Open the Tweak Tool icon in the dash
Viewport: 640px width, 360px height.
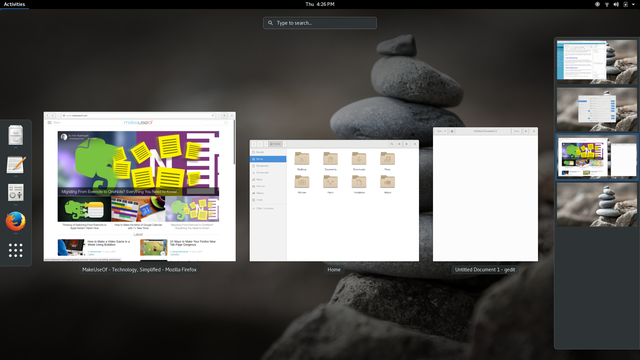pyautogui.click(x=16, y=192)
